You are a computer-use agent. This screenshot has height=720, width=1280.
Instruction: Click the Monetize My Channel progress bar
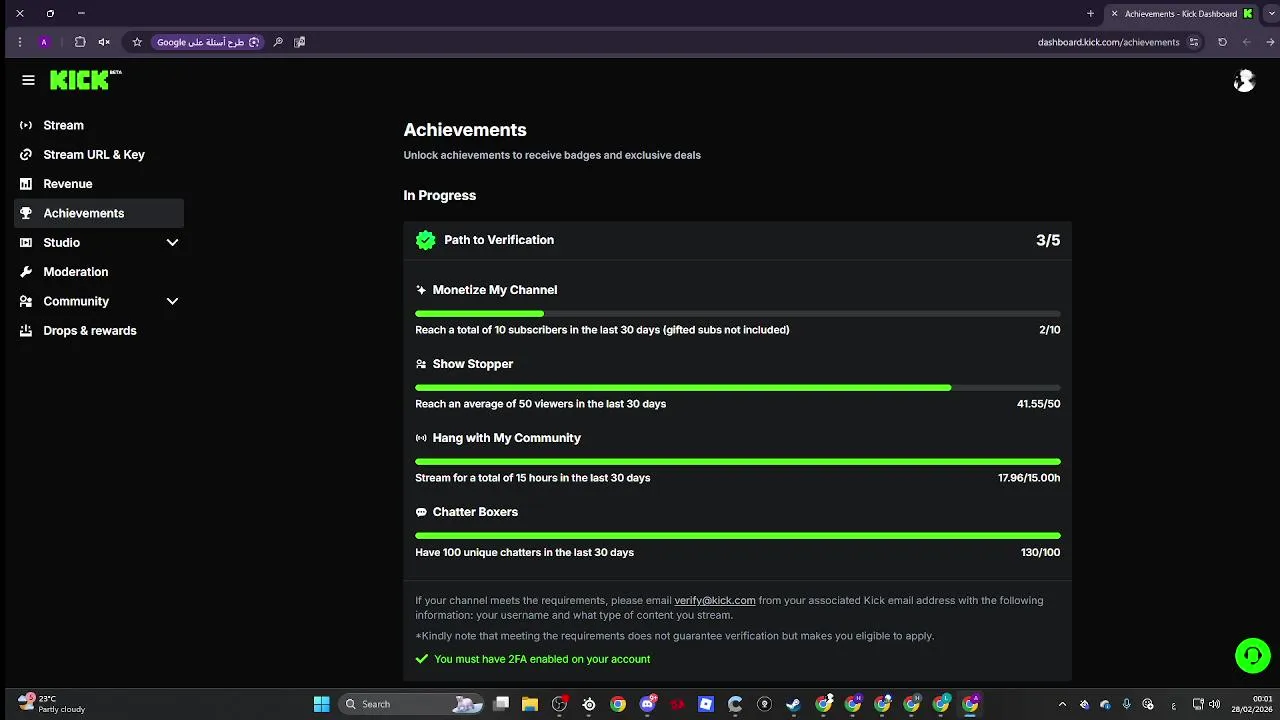738,314
